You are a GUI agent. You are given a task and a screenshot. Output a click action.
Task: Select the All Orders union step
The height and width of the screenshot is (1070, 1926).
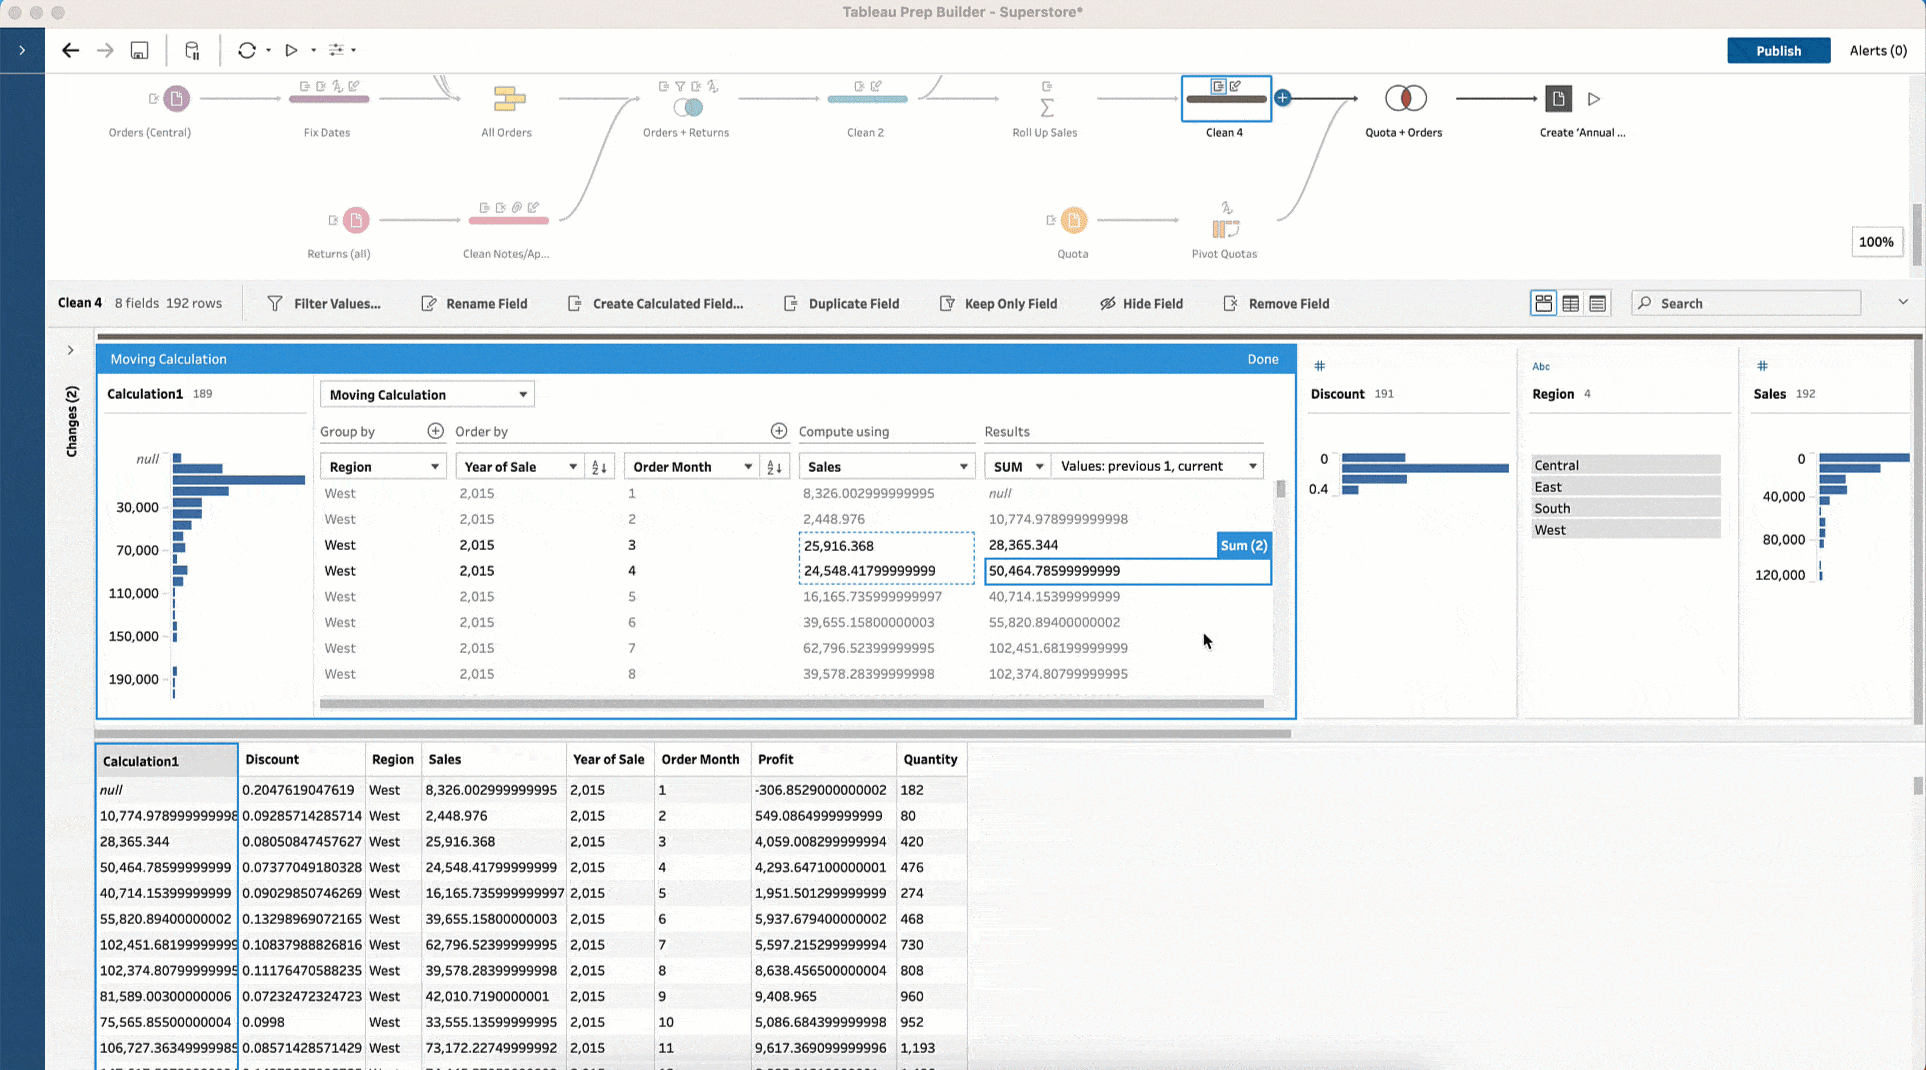508,99
